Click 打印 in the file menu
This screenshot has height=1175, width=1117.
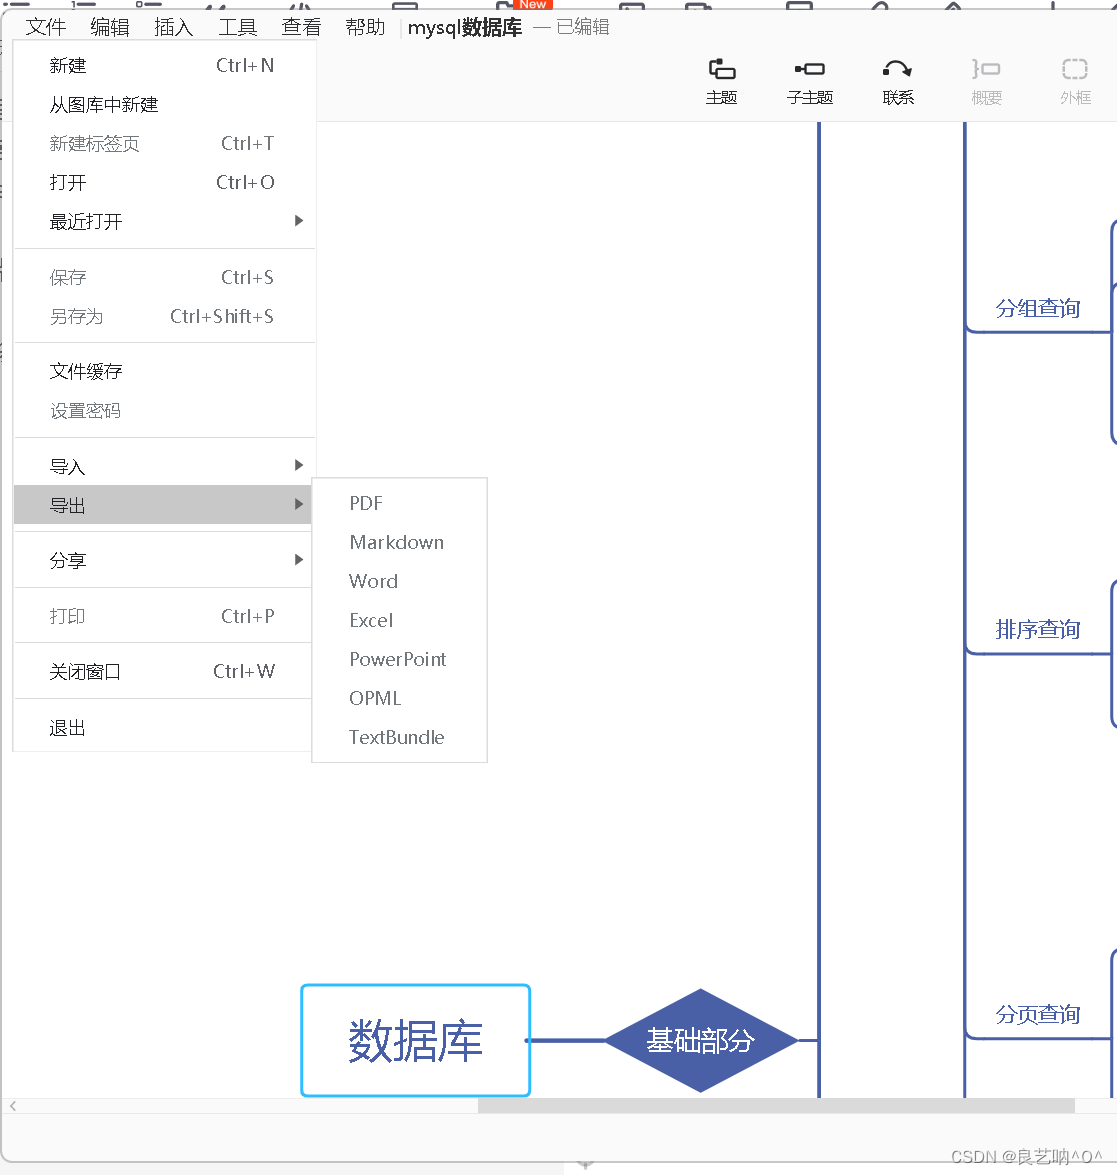(x=67, y=616)
